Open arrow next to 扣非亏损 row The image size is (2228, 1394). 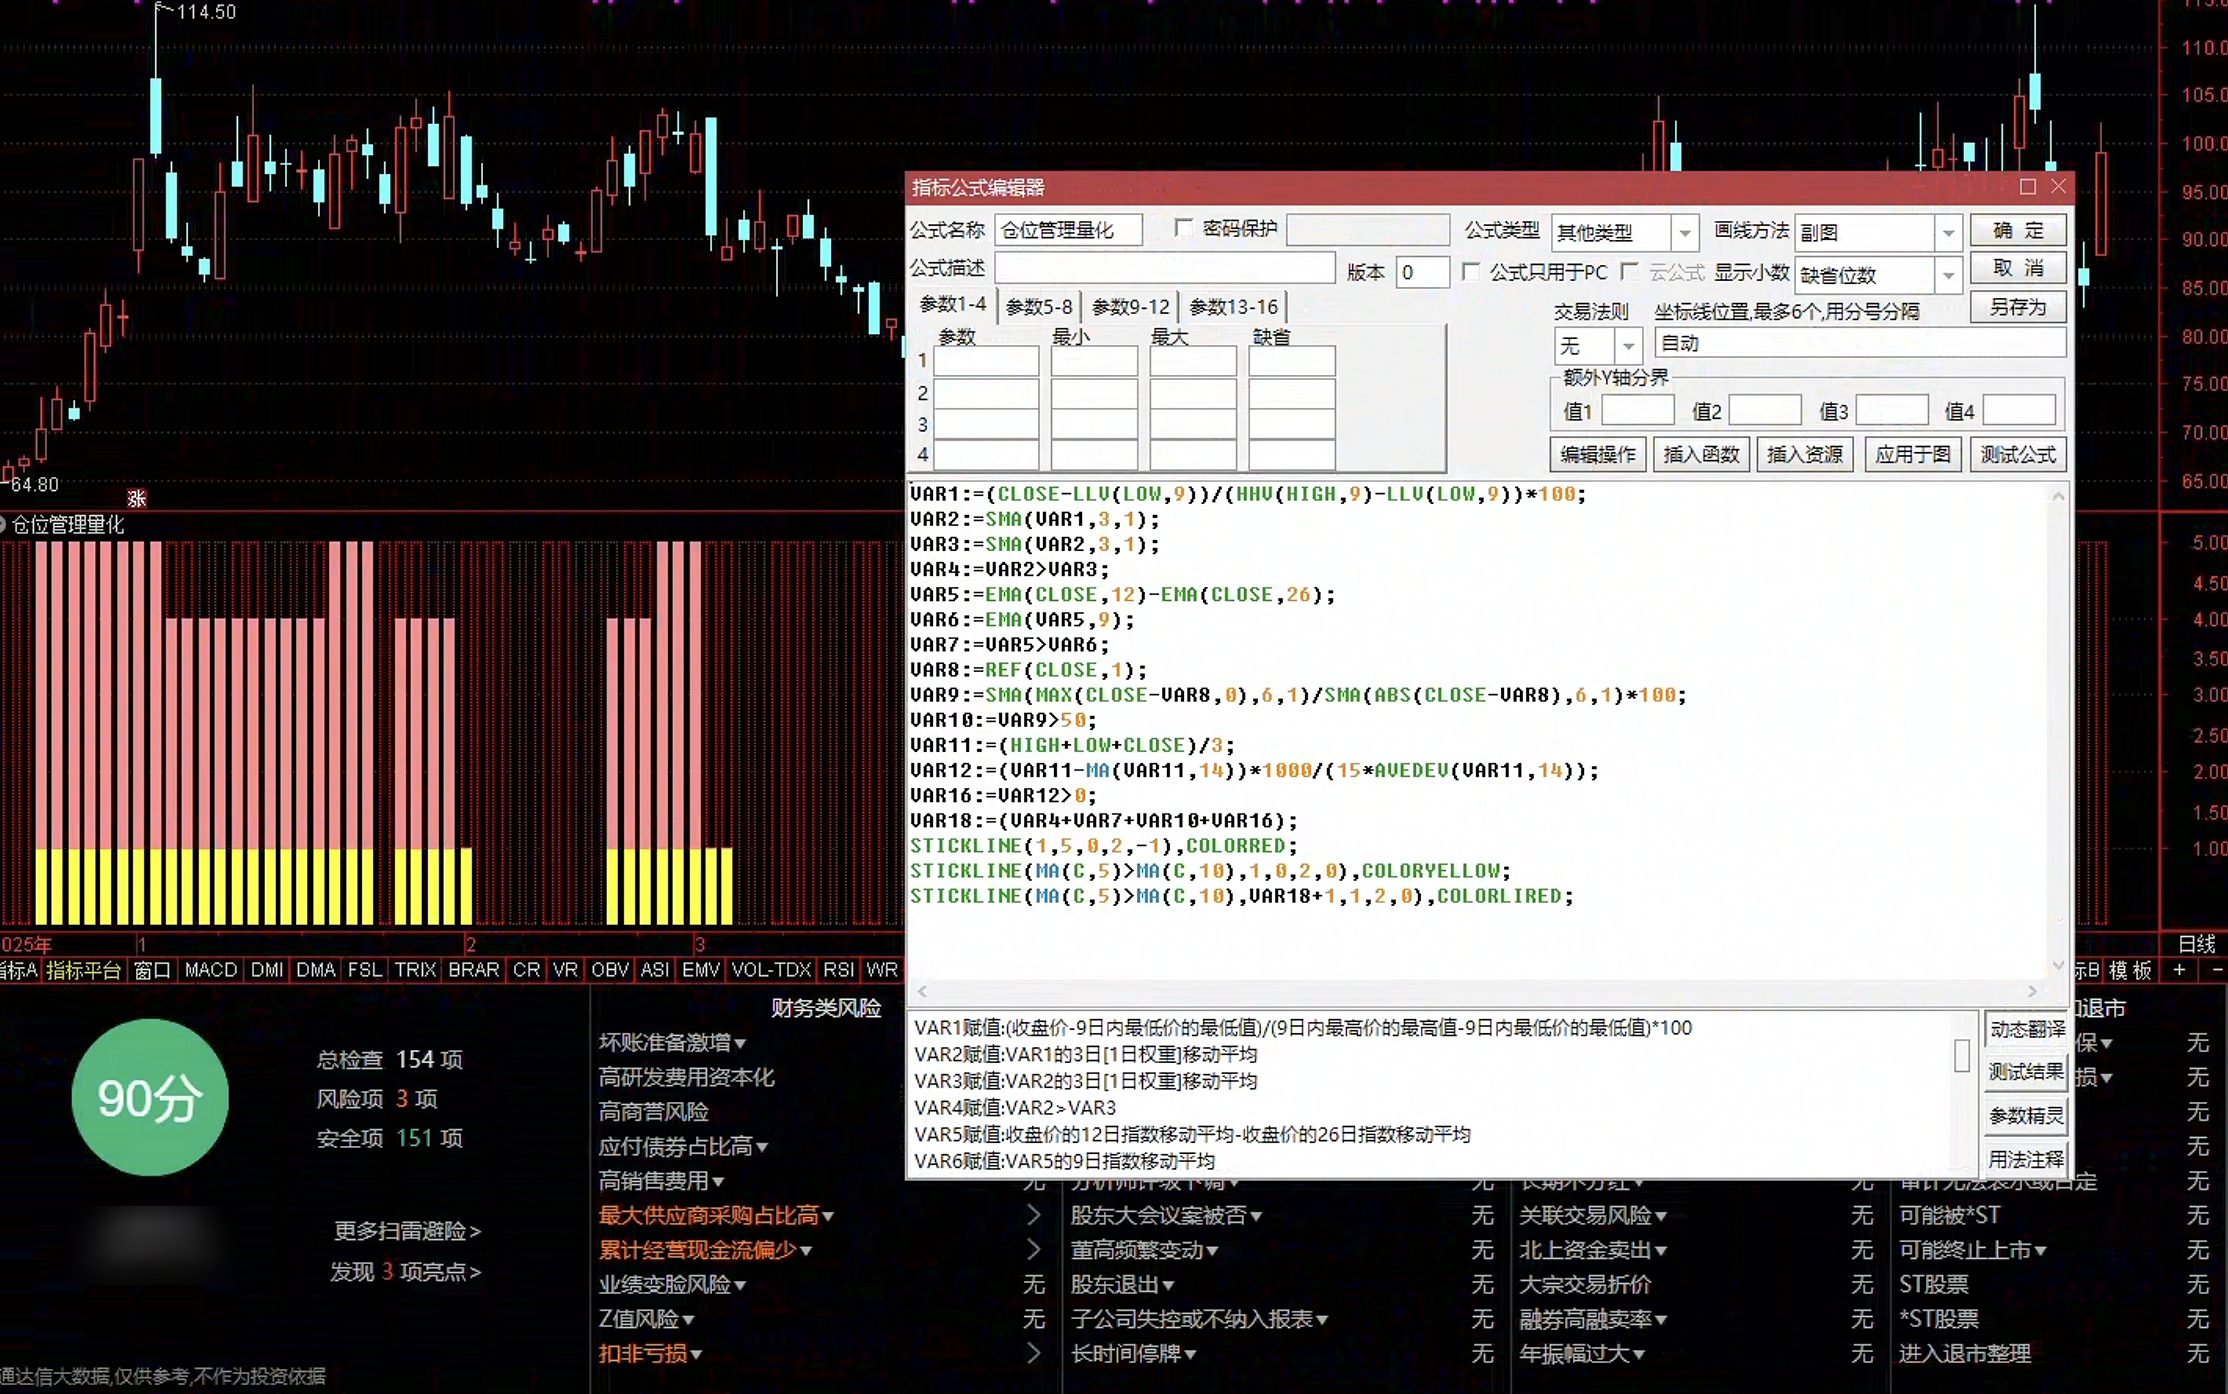(1034, 1354)
